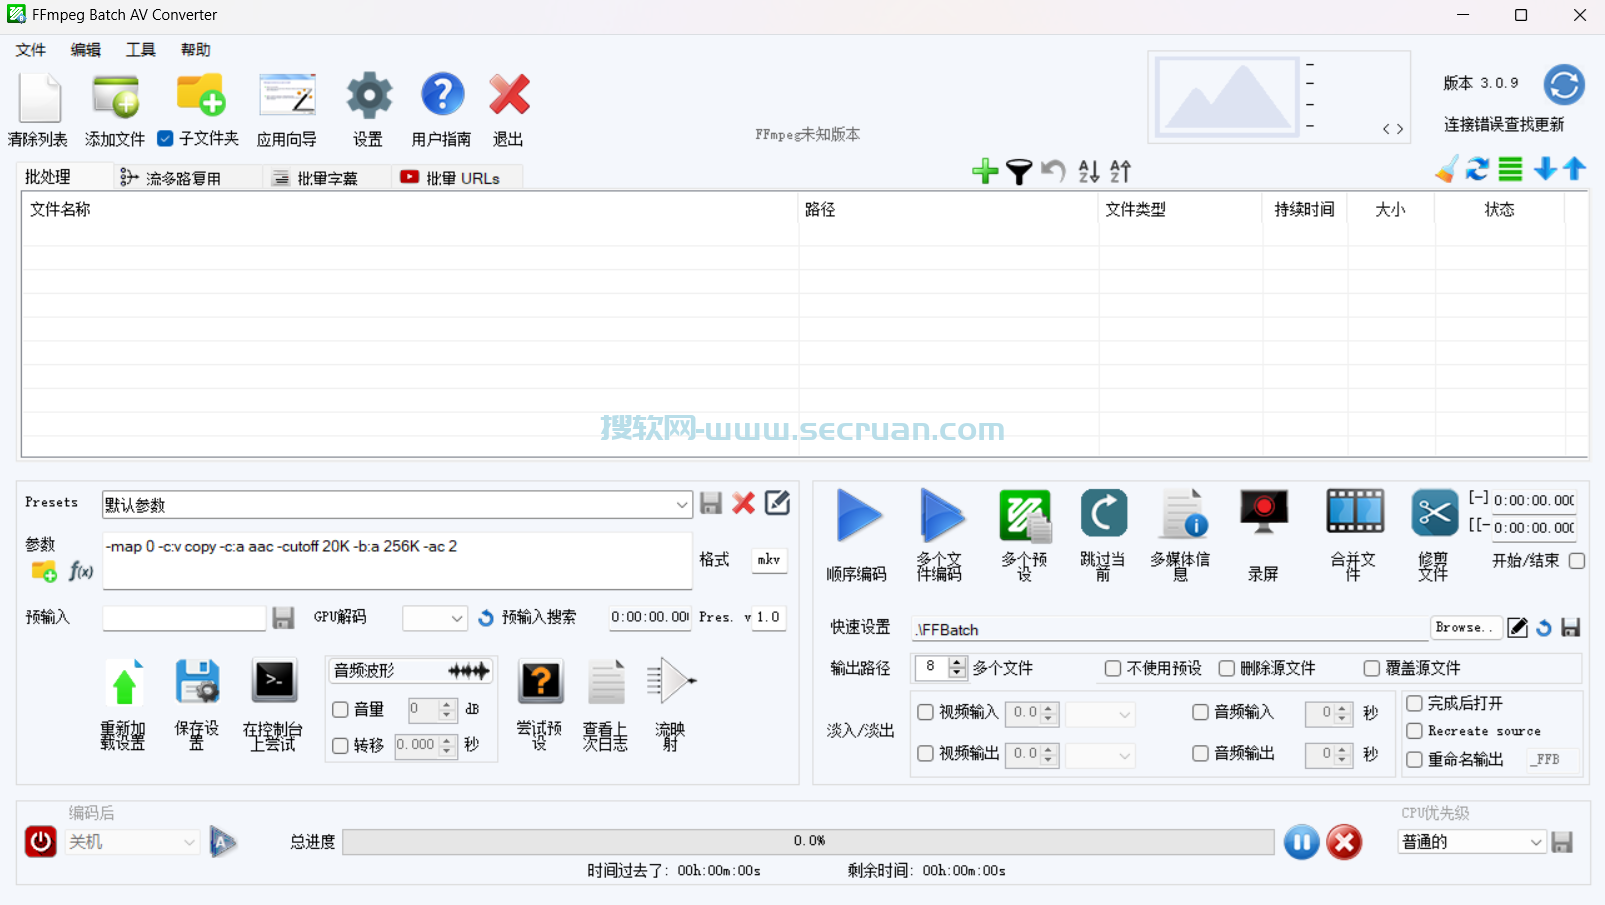
Task: Stop encoding with red cancel button
Action: click(1345, 843)
